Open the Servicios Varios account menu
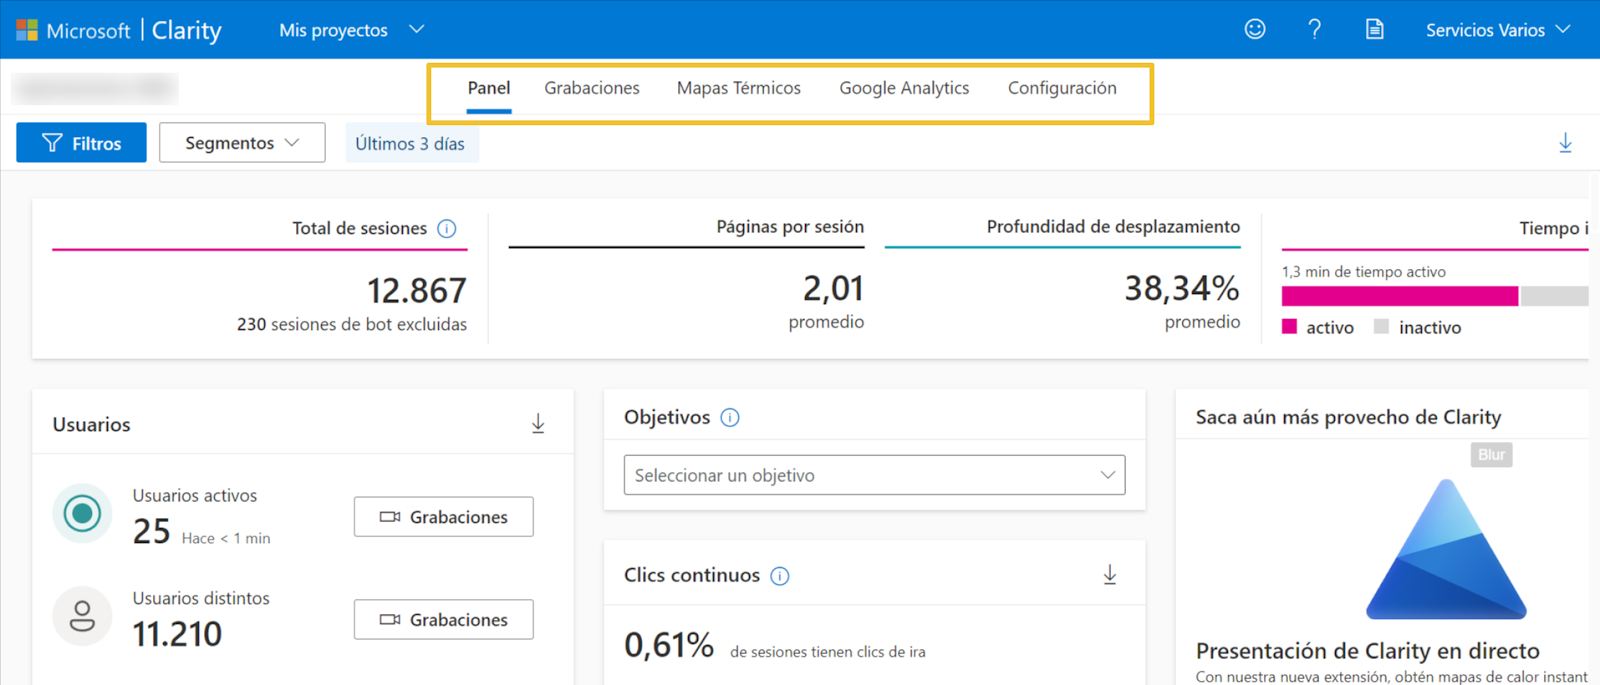Viewport: 1600px width, 685px height. click(1498, 30)
